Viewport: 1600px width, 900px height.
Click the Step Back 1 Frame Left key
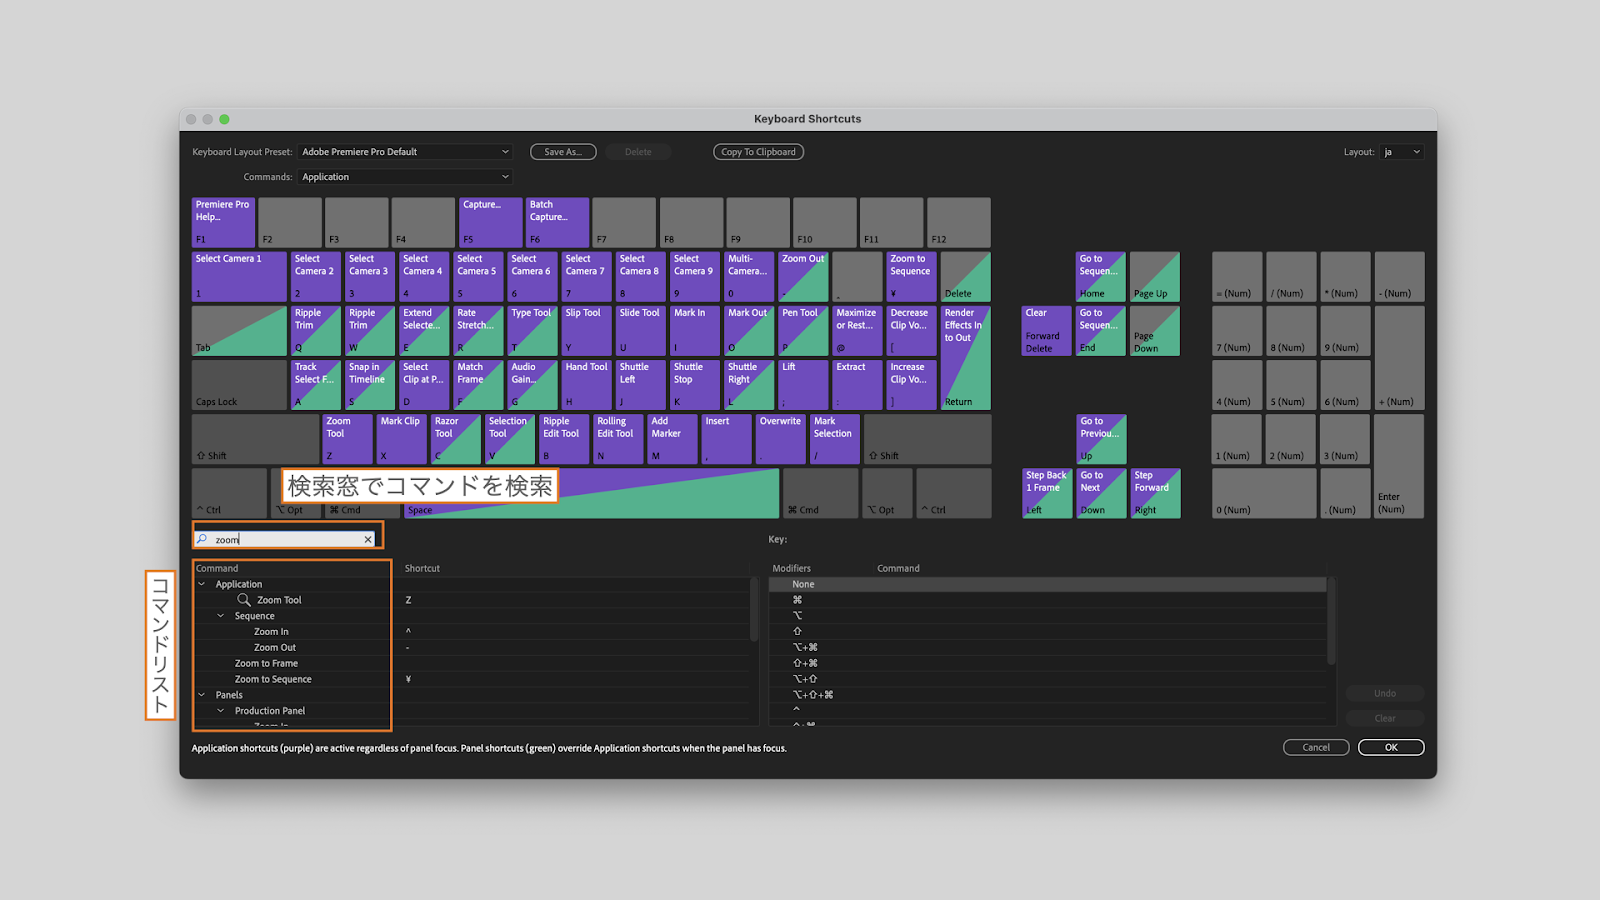click(1046, 493)
